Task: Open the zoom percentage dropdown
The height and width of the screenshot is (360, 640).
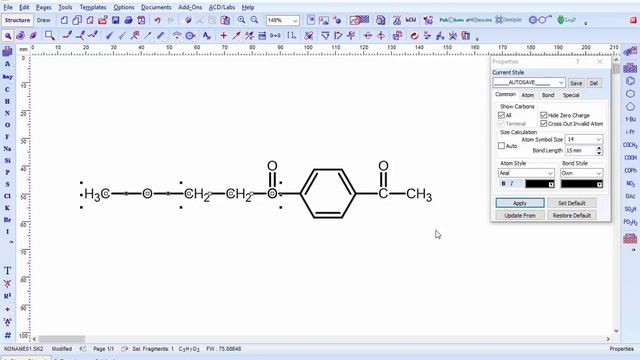Action: tap(295, 20)
